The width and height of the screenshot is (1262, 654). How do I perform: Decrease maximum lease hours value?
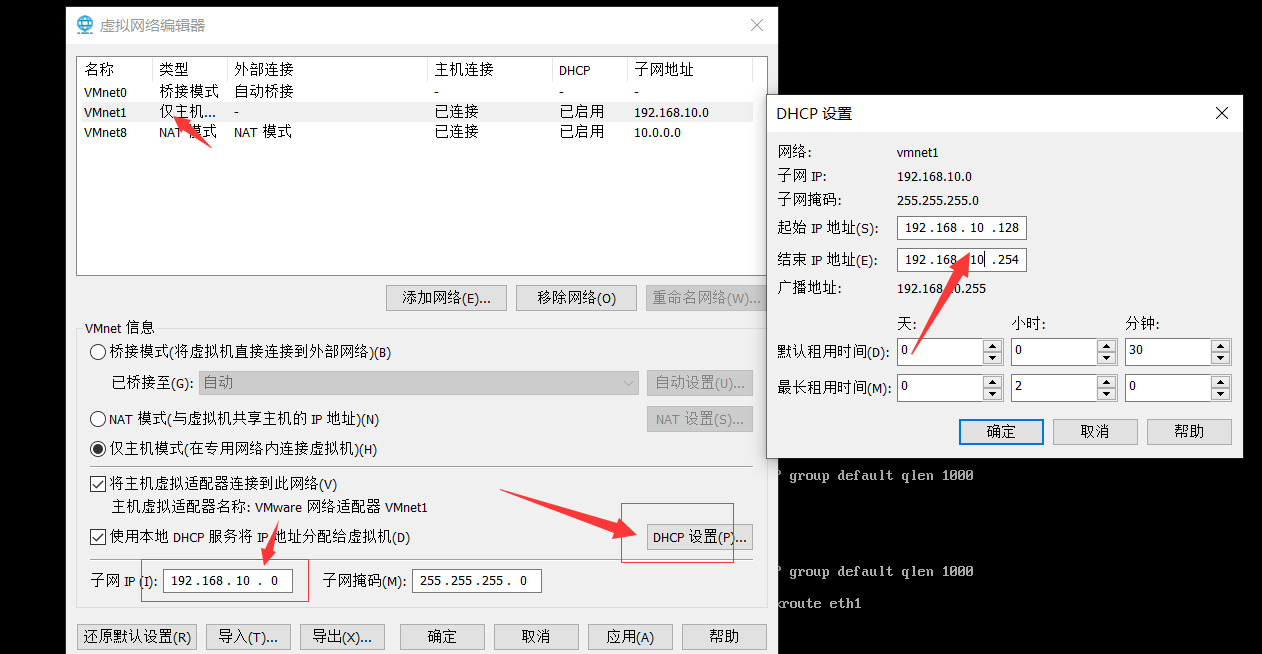pyautogui.click(x=1107, y=393)
